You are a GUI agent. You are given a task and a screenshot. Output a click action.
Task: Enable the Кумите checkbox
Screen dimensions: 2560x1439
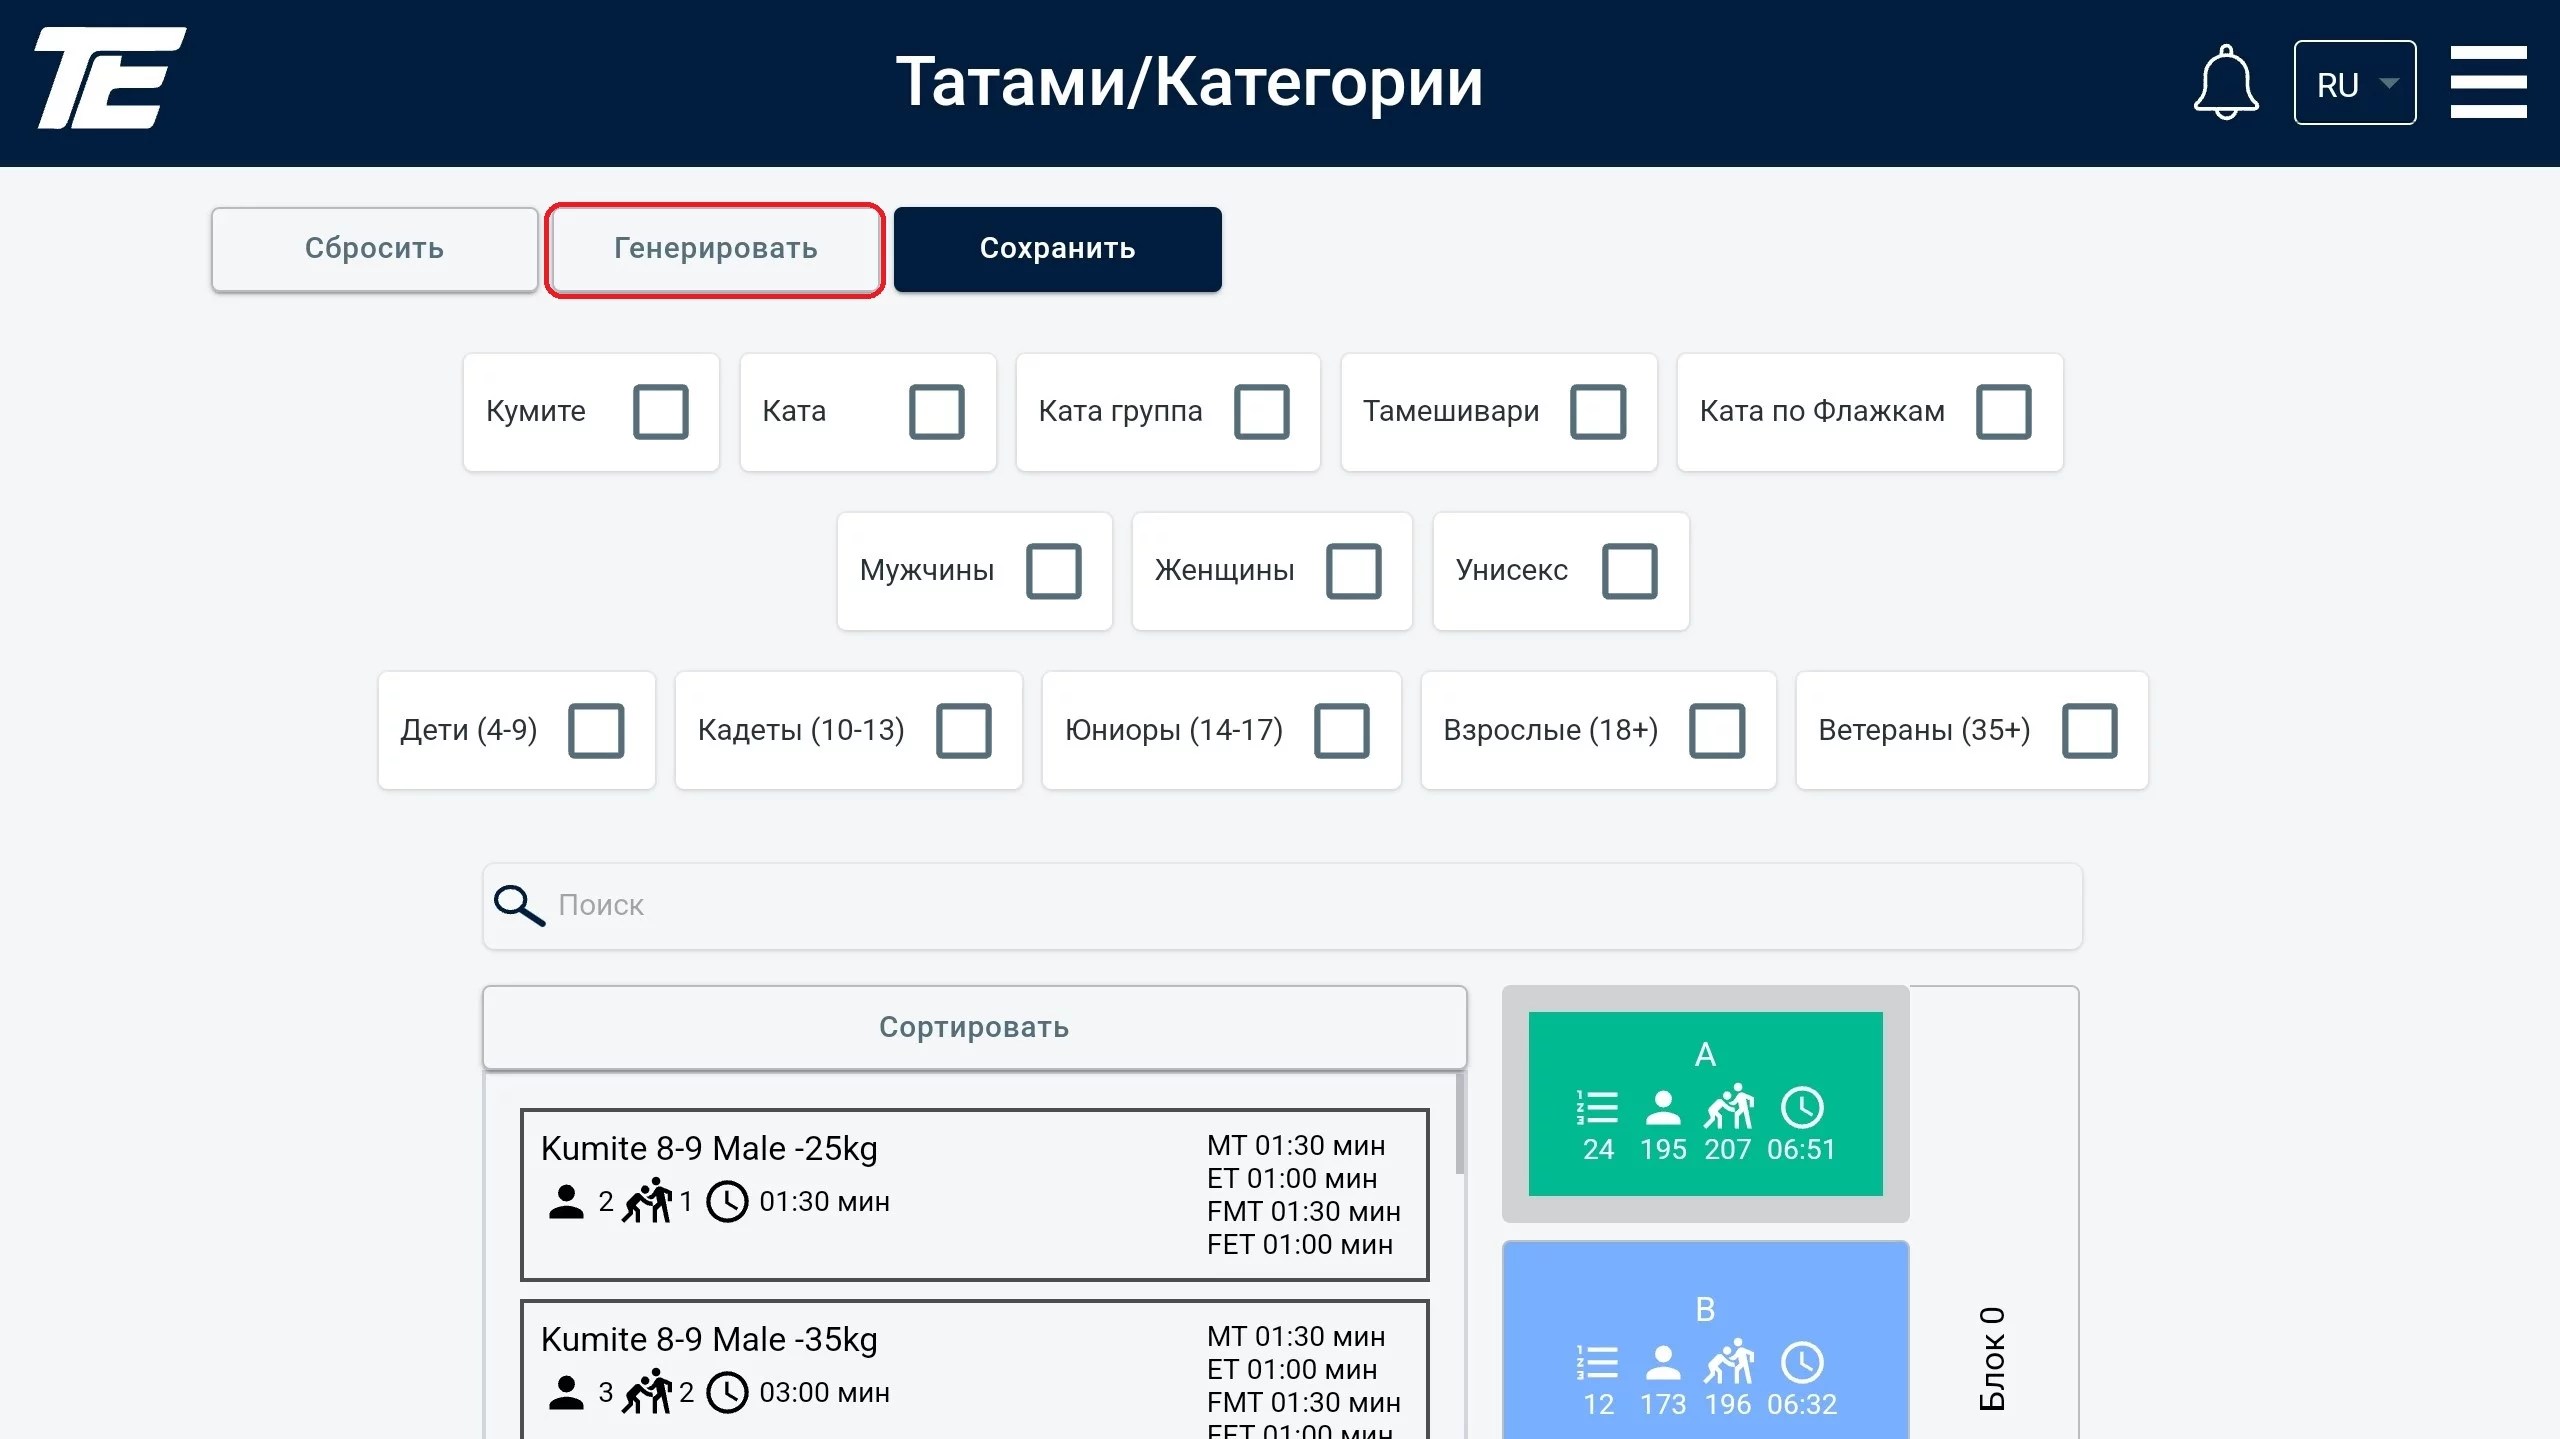click(x=661, y=412)
